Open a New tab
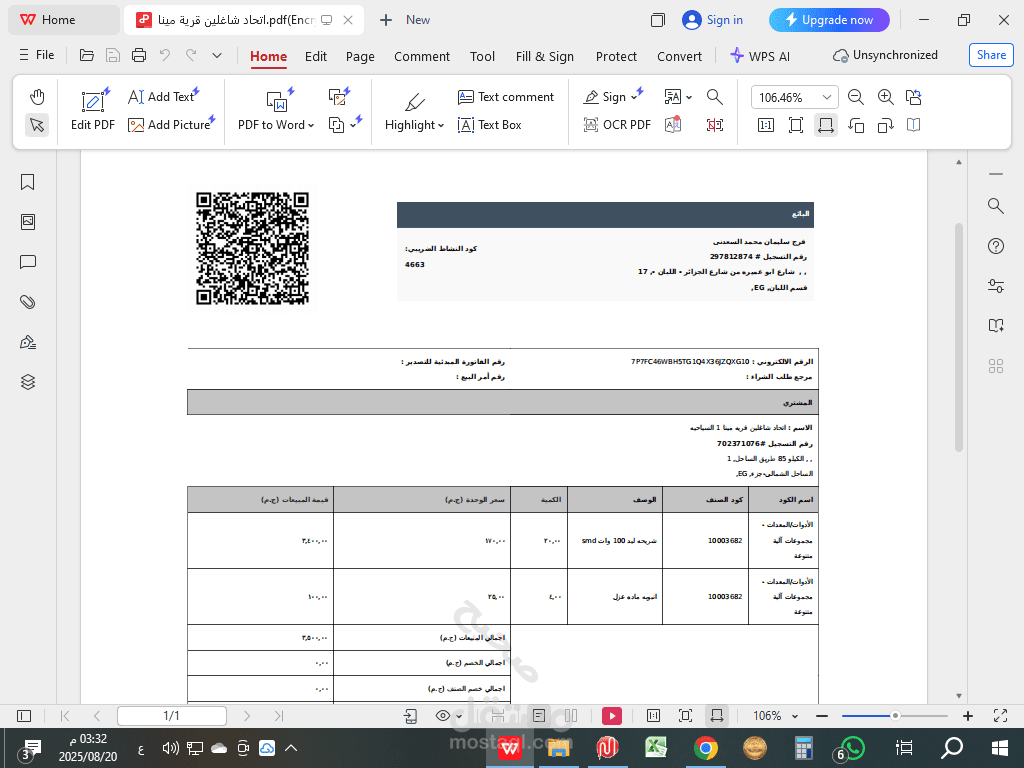The height and width of the screenshot is (768, 1024). pos(405,20)
